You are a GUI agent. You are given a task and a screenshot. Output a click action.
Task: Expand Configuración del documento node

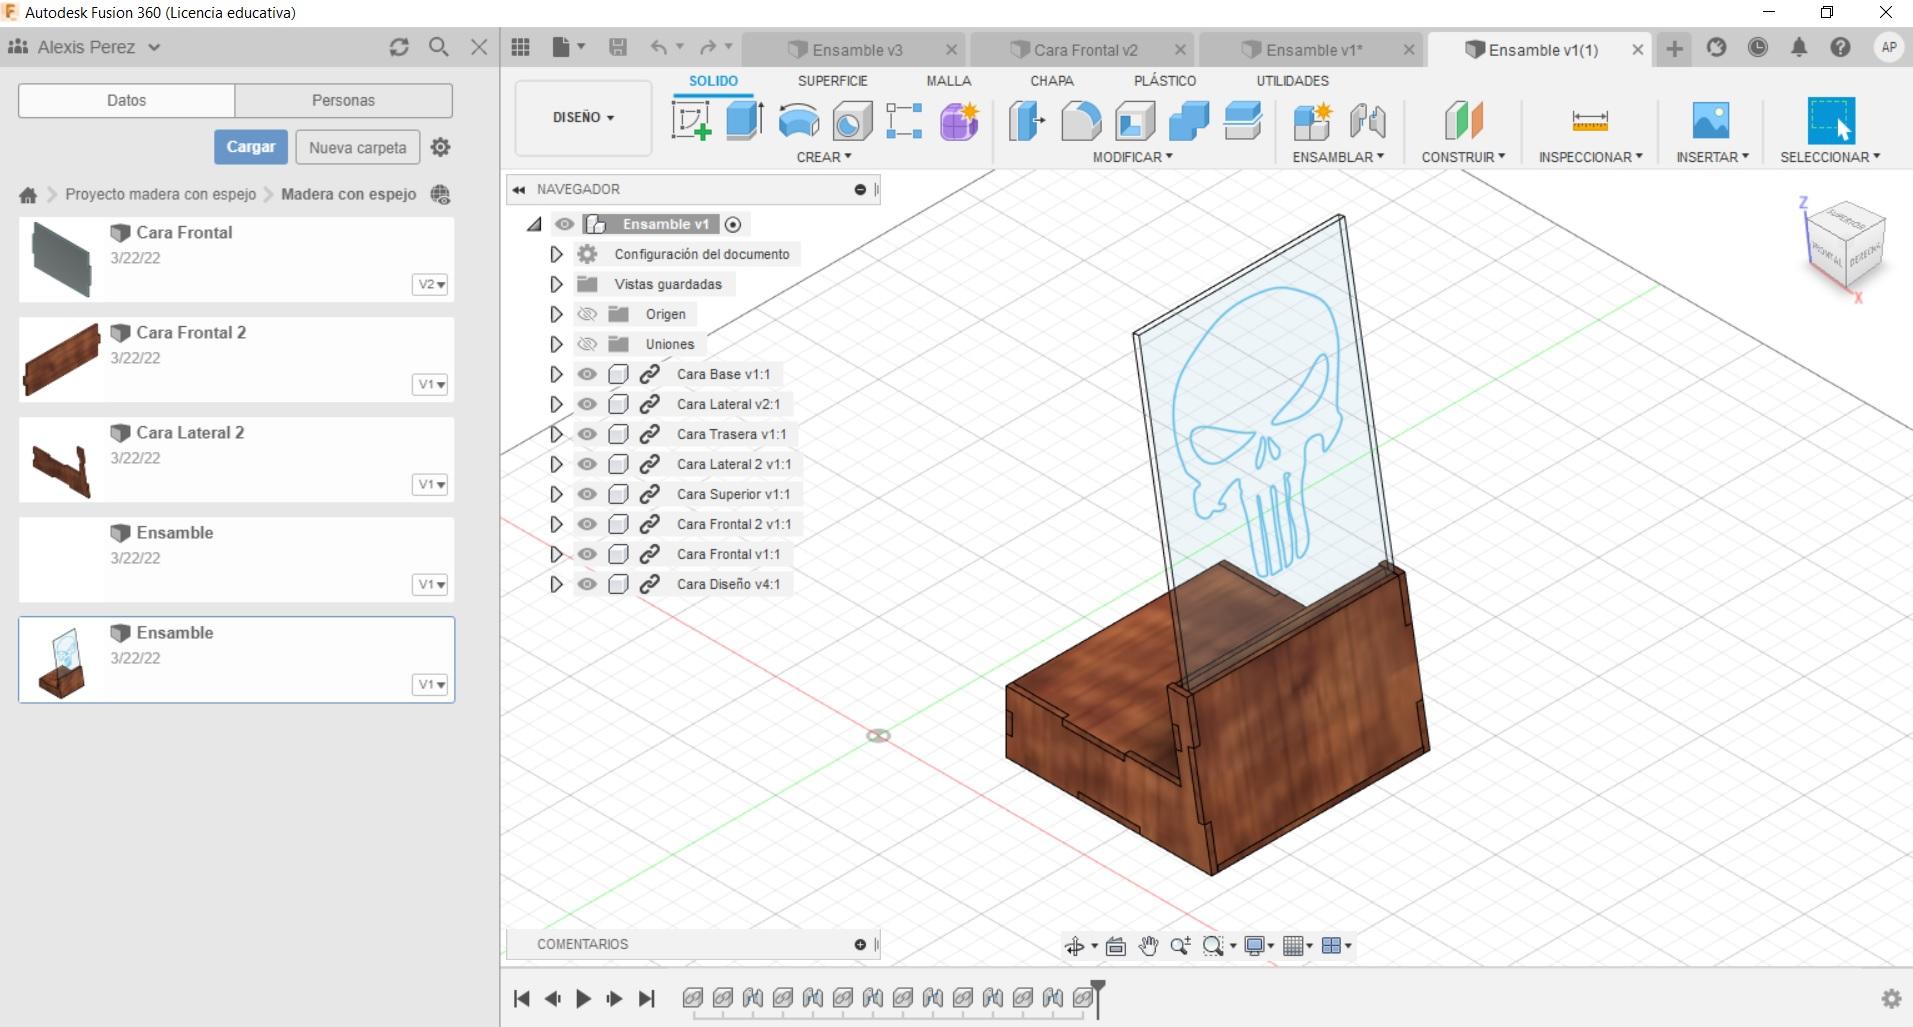point(556,254)
